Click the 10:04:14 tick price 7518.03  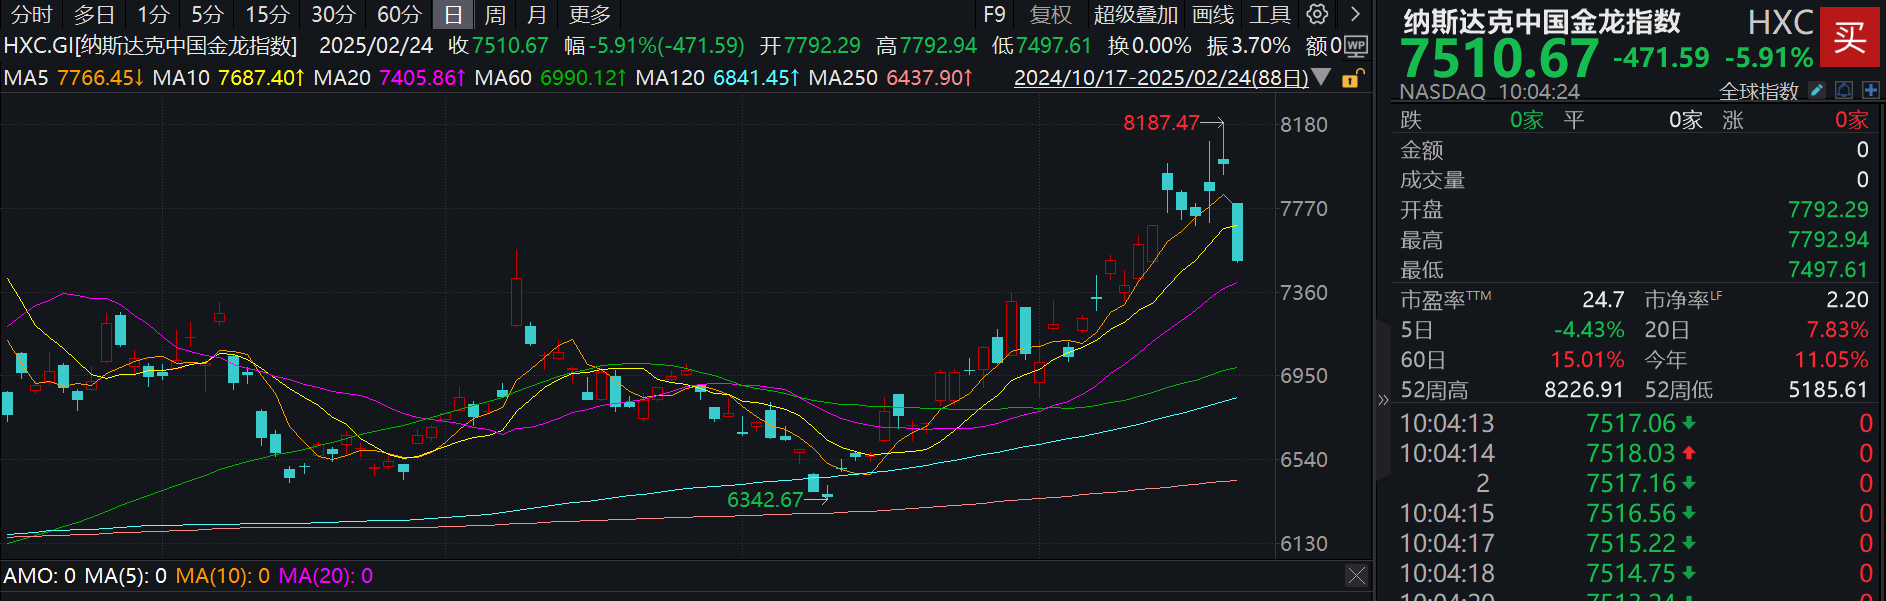click(x=1630, y=453)
